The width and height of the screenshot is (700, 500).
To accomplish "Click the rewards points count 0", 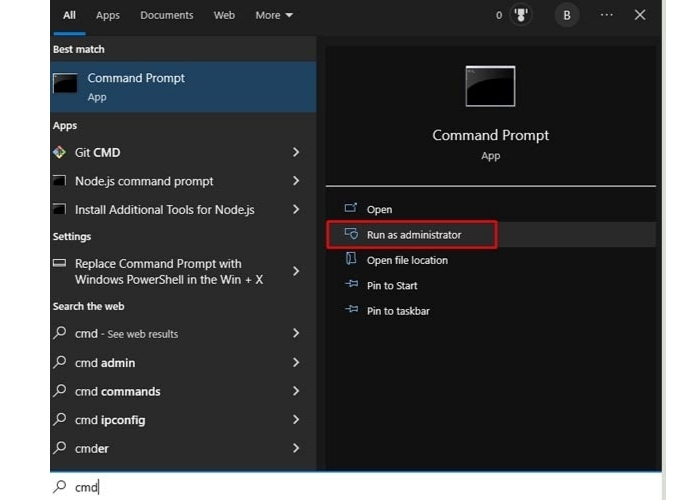I will click(499, 16).
